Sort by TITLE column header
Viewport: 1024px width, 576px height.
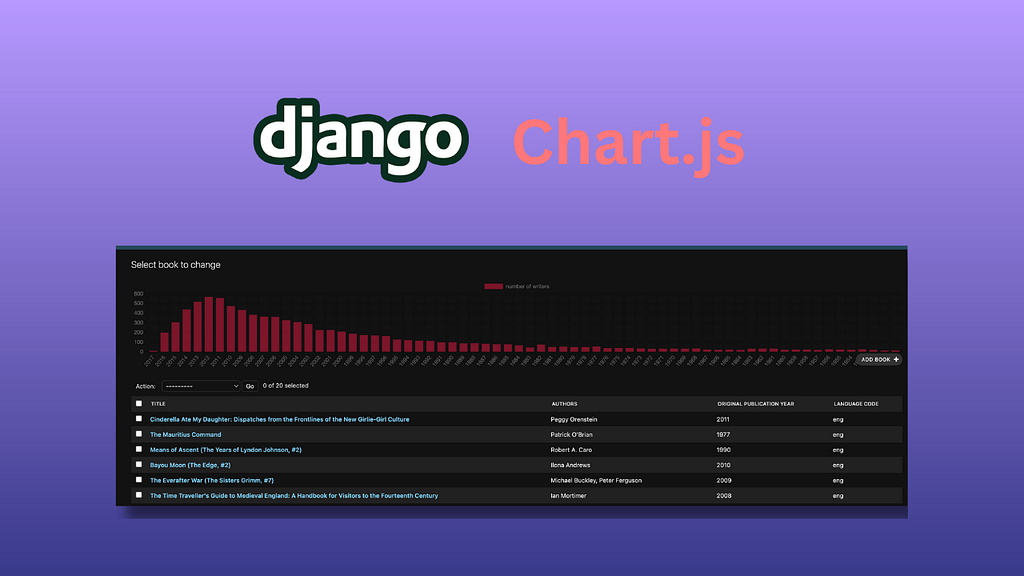click(158, 404)
